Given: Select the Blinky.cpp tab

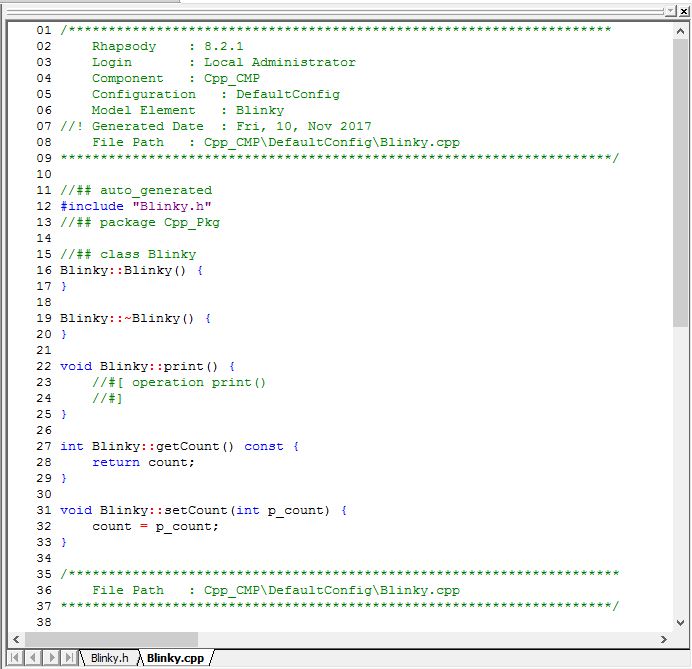Looking at the screenshot, I should [175, 658].
